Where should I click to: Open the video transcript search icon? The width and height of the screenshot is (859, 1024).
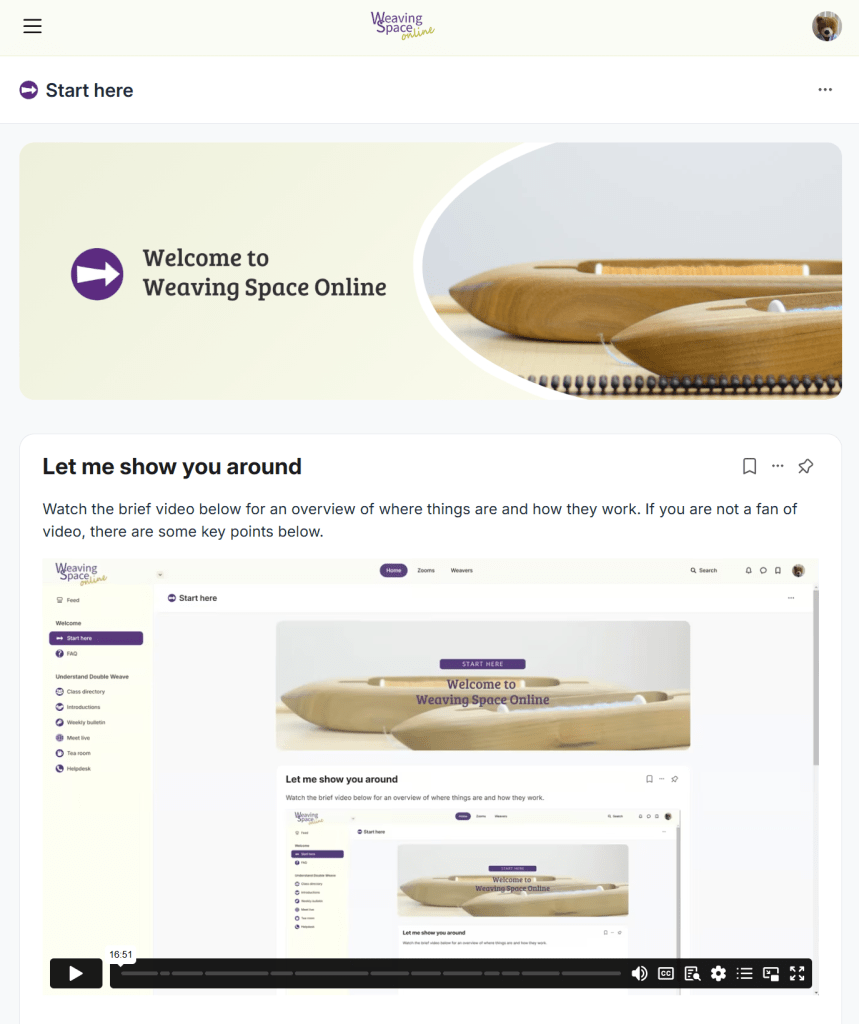coord(692,974)
